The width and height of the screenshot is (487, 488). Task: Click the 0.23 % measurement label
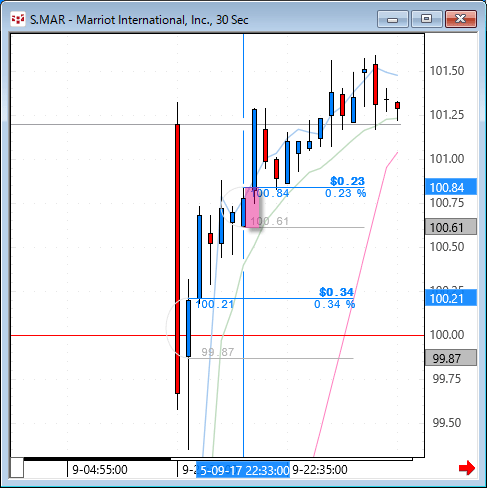[346, 193]
